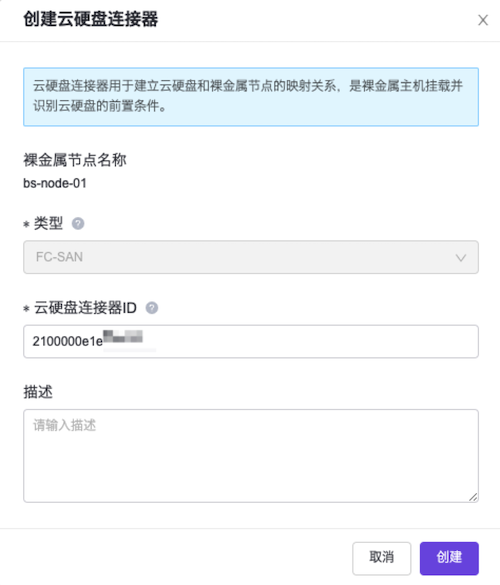Image resolution: width=500 pixels, height=585 pixels.
Task: Click the 类型 field label
Action: (x=48, y=224)
